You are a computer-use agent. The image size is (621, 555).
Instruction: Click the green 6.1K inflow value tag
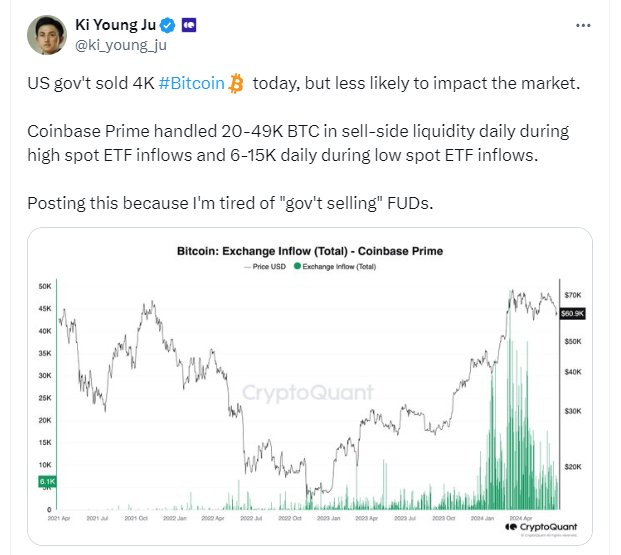48,481
